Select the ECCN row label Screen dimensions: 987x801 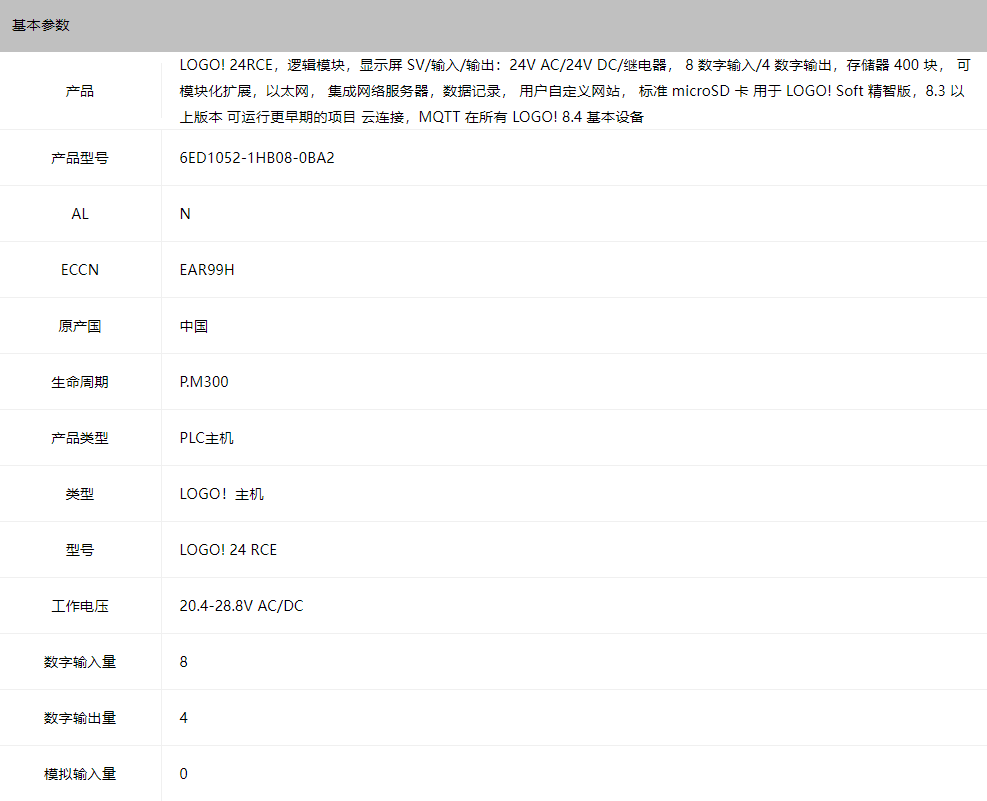(80, 270)
